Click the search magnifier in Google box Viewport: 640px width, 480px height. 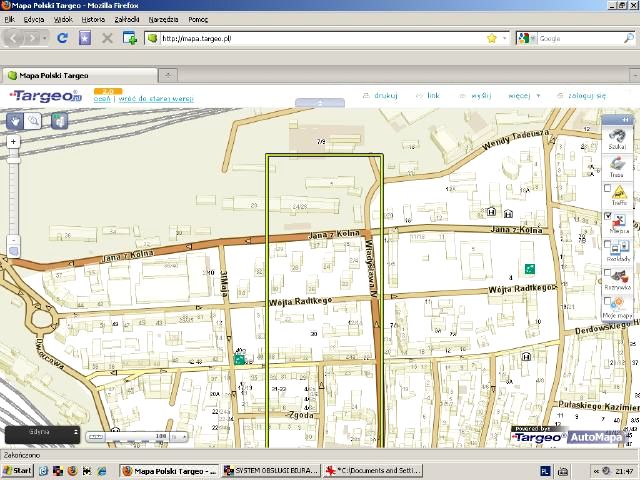click(629, 38)
